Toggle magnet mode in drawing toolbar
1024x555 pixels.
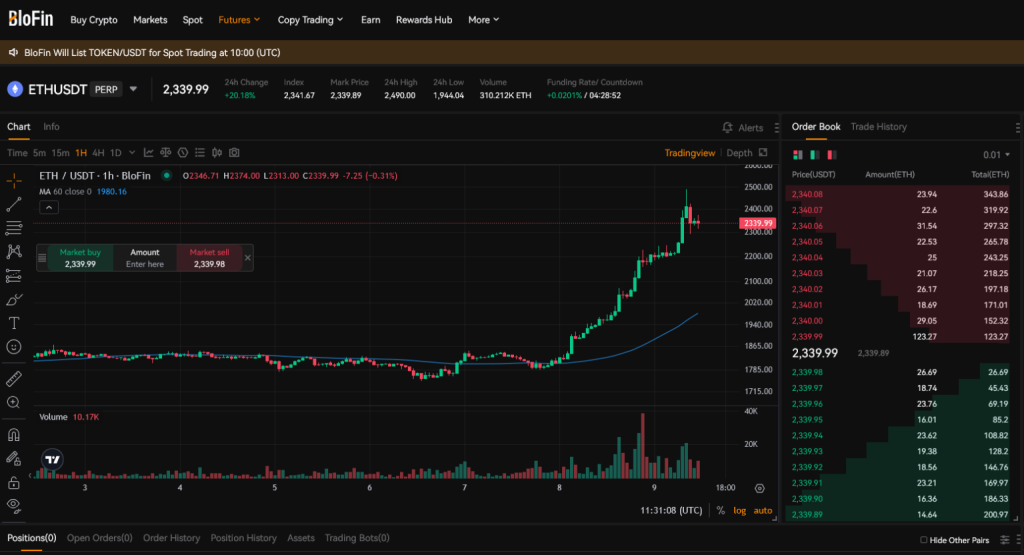point(14,435)
